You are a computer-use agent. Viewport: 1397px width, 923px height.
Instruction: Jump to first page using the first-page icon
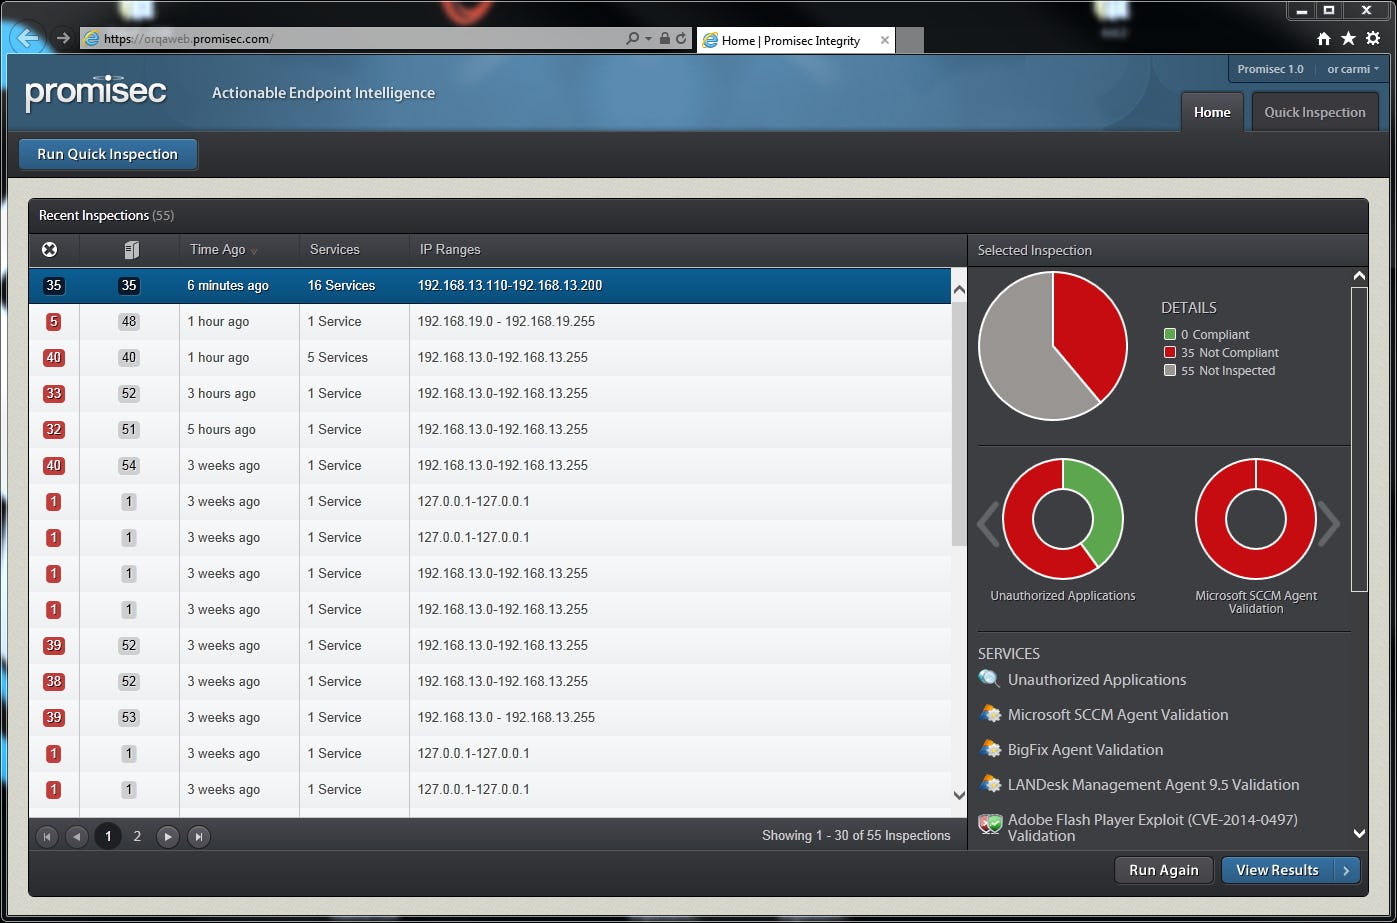click(47, 836)
